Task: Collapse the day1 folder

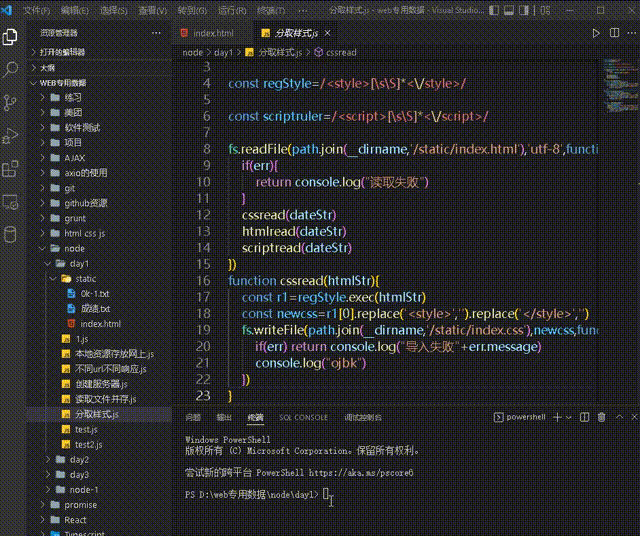Action: (79, 263)
